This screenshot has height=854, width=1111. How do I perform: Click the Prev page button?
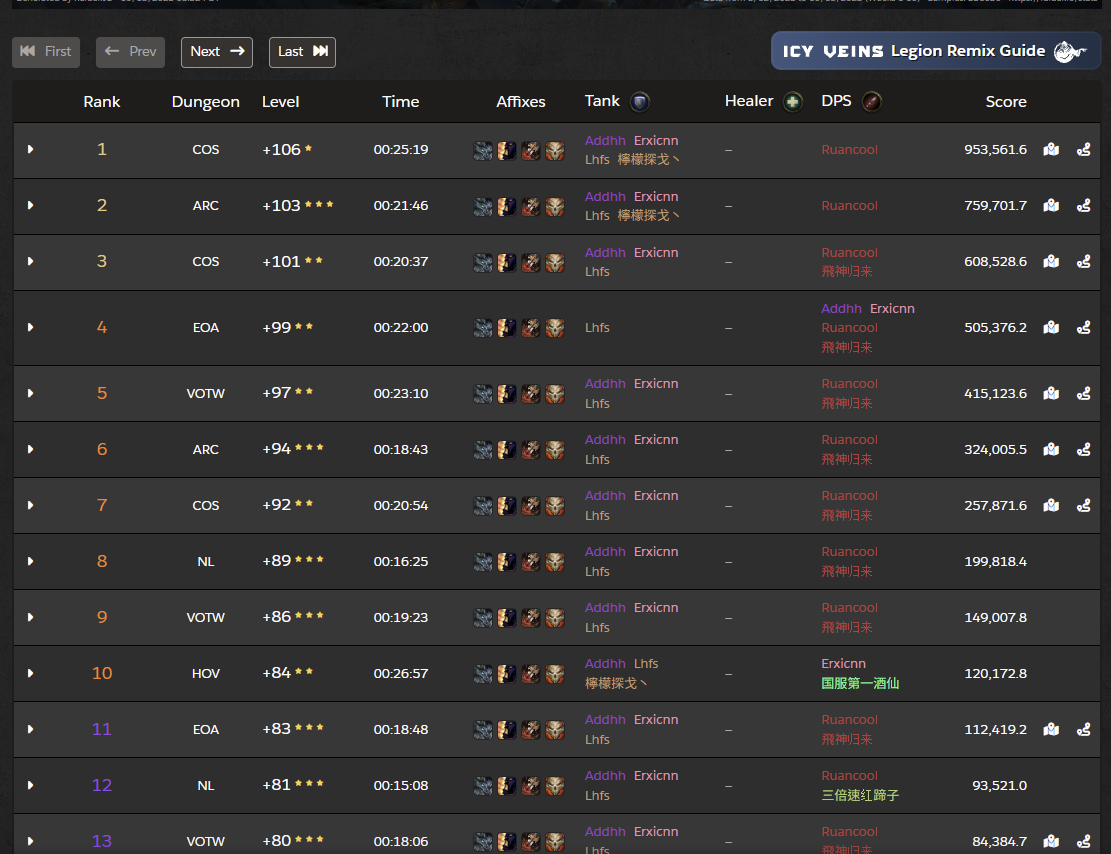pos(130,52)
